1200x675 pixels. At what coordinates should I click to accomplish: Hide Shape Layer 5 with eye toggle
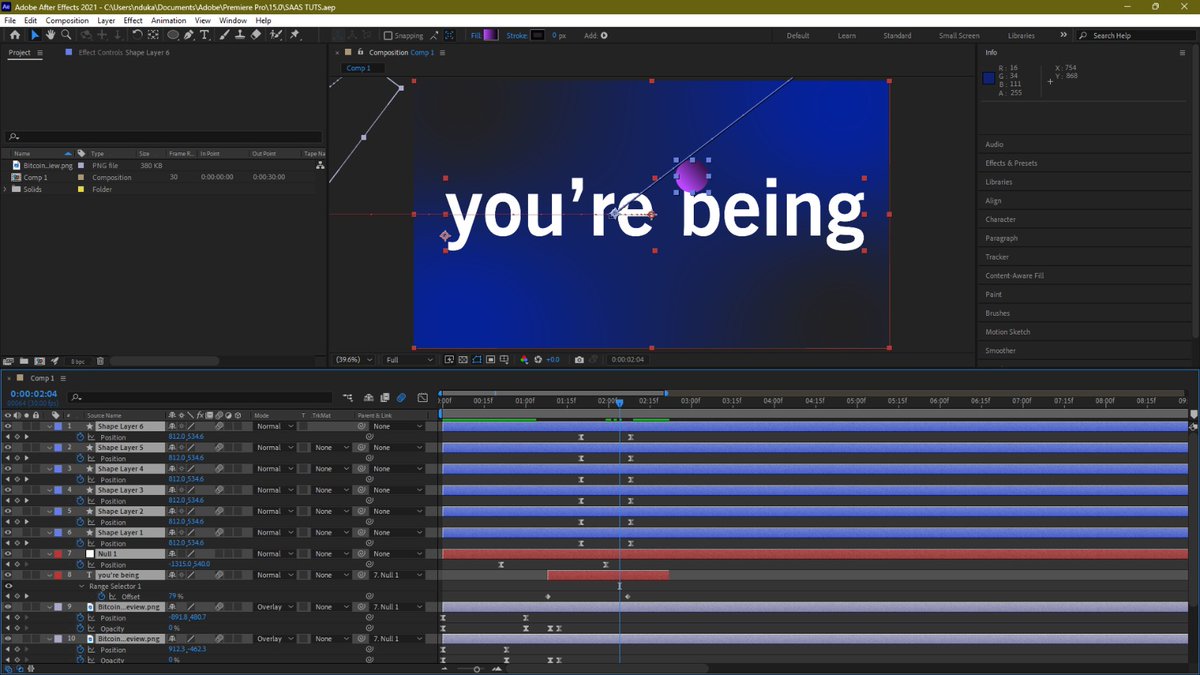click(x=7, y=447)
